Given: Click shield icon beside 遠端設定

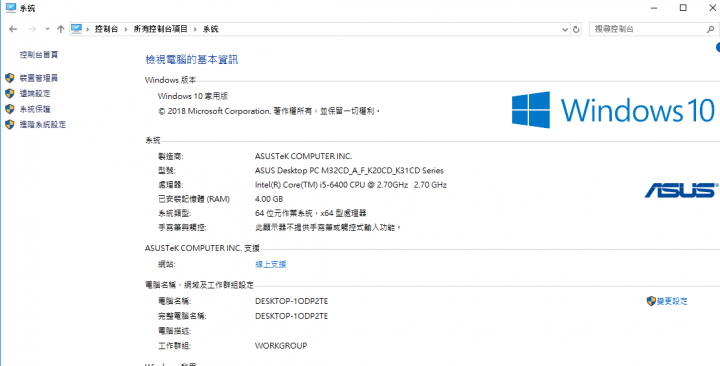Looking at the screenshot, I should coord(10,94).
